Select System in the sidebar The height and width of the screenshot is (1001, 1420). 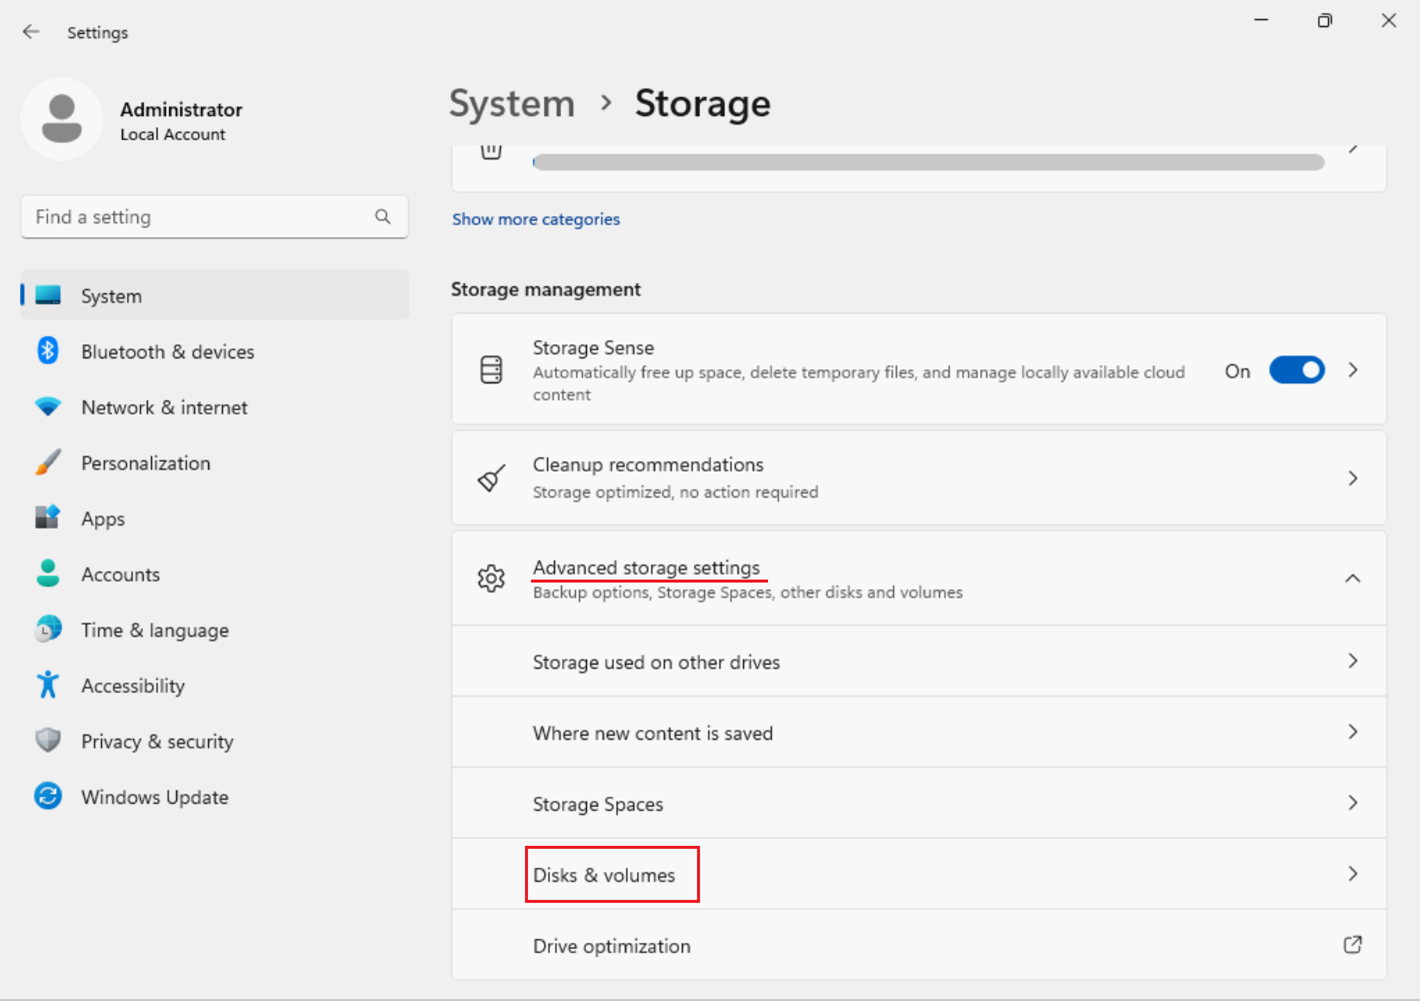coord(215,295)
